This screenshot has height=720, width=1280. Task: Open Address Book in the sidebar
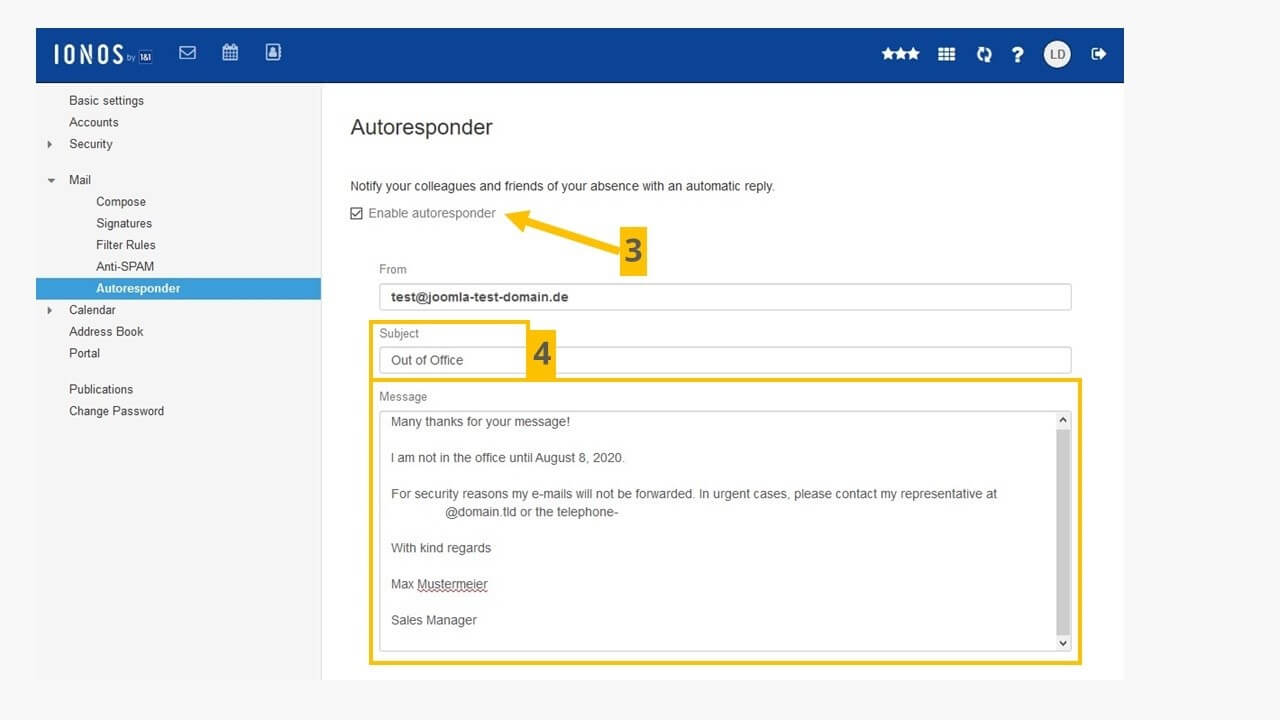coord(106,332)
